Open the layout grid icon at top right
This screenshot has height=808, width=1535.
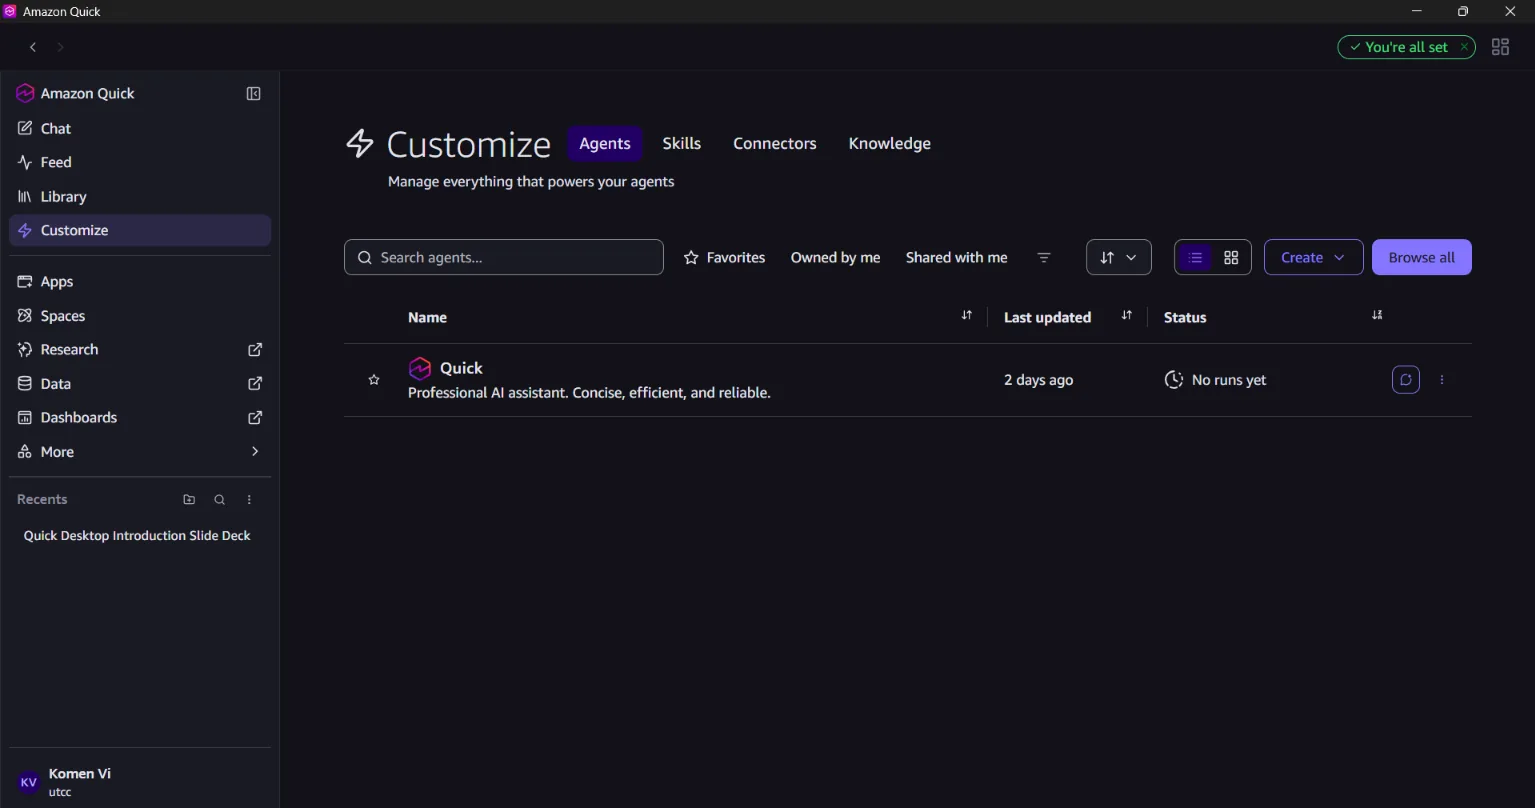coord(1500,47)
